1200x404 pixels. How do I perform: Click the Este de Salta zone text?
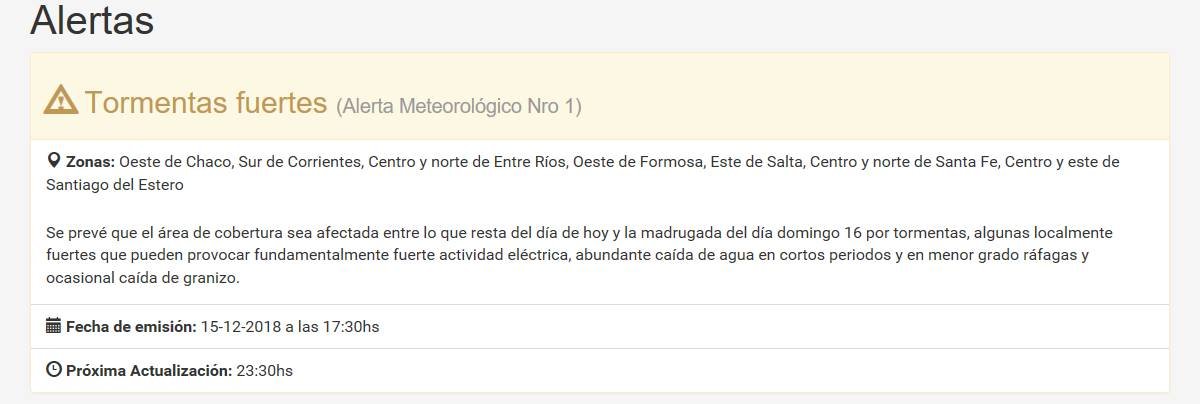[x=755, y=162]
